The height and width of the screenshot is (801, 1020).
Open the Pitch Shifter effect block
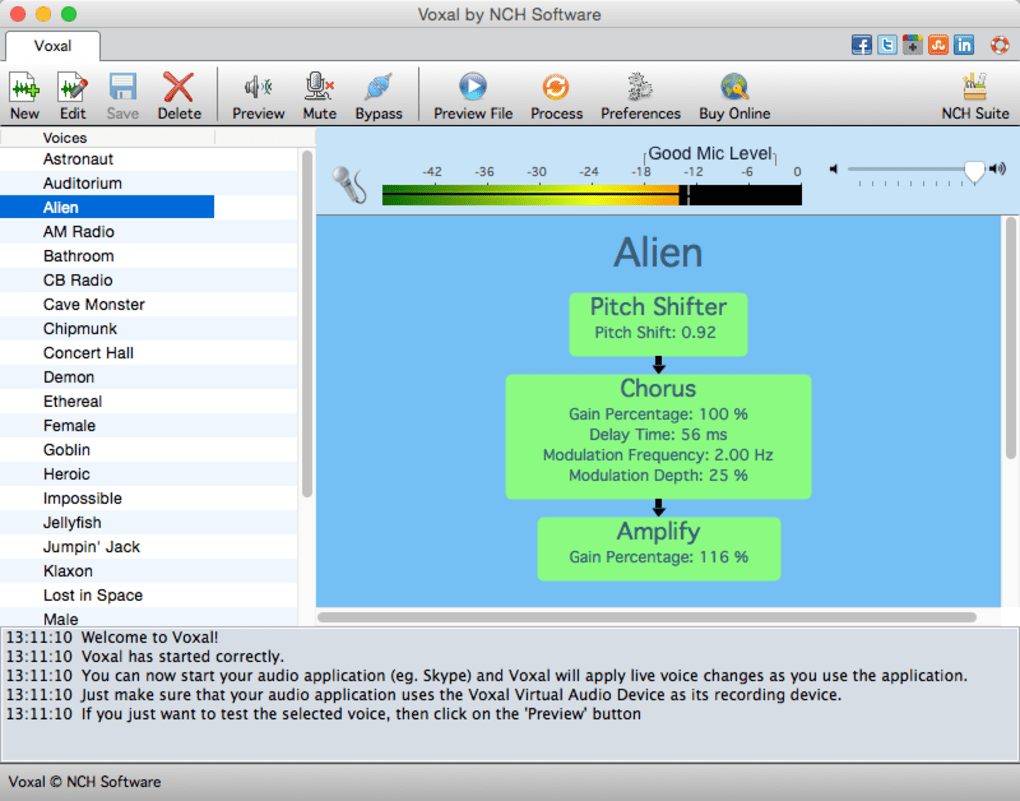[x=658, y=323]
